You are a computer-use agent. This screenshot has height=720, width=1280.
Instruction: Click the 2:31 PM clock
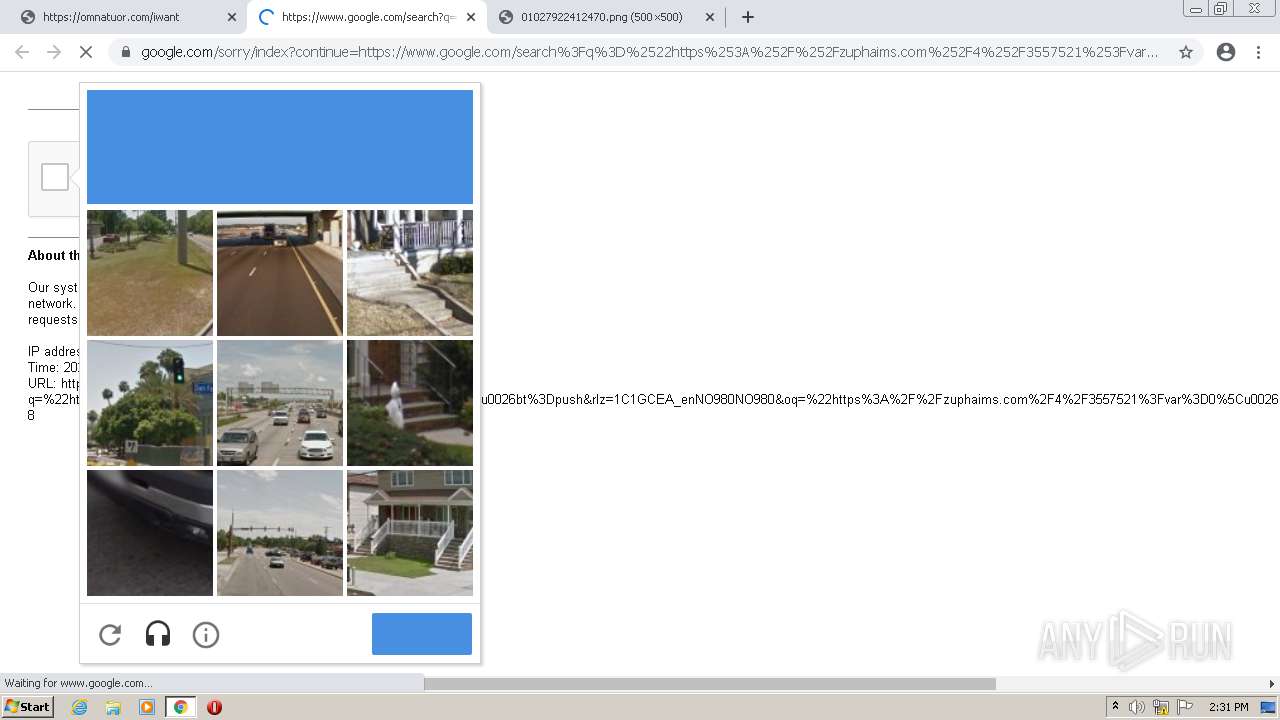pos(1229,707)
